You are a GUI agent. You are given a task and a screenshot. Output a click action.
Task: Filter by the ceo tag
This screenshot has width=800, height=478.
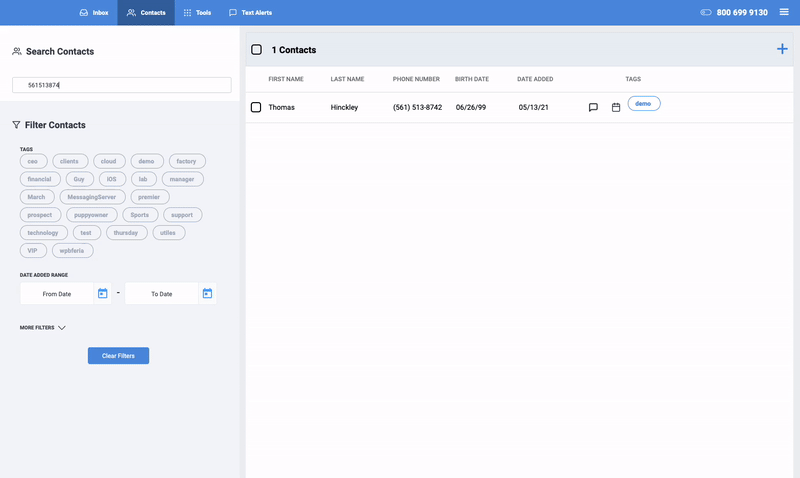(33, 161)
